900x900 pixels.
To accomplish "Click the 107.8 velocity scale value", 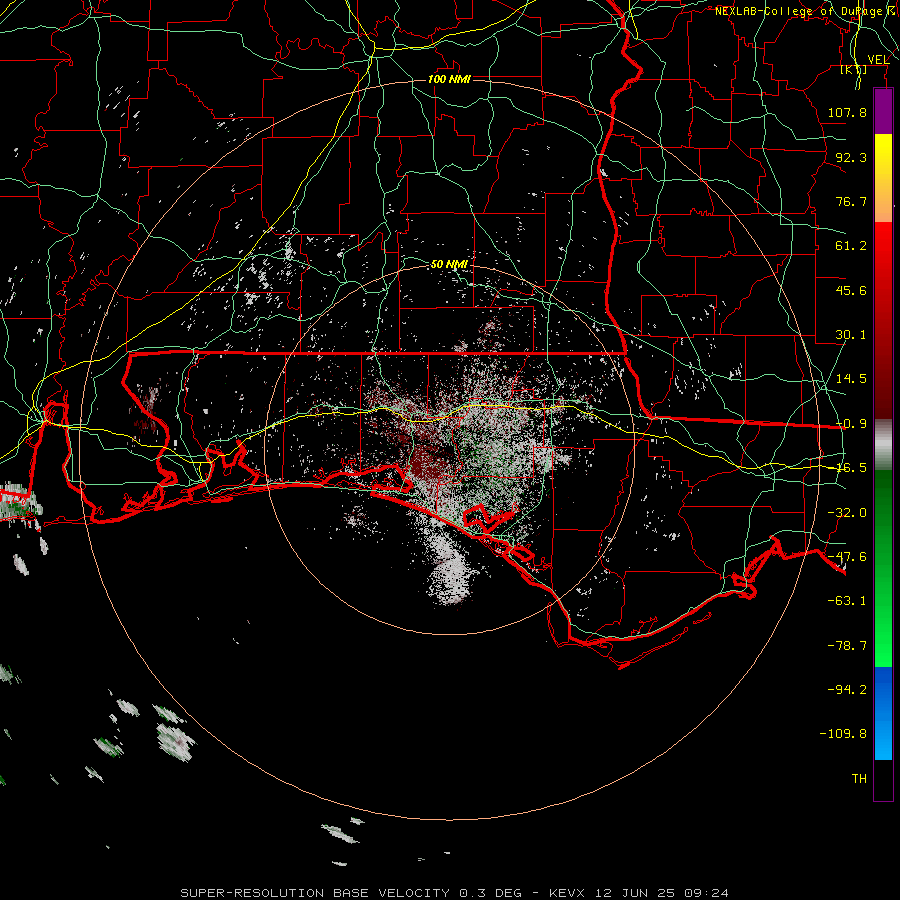I will click(x=847, y=112).
